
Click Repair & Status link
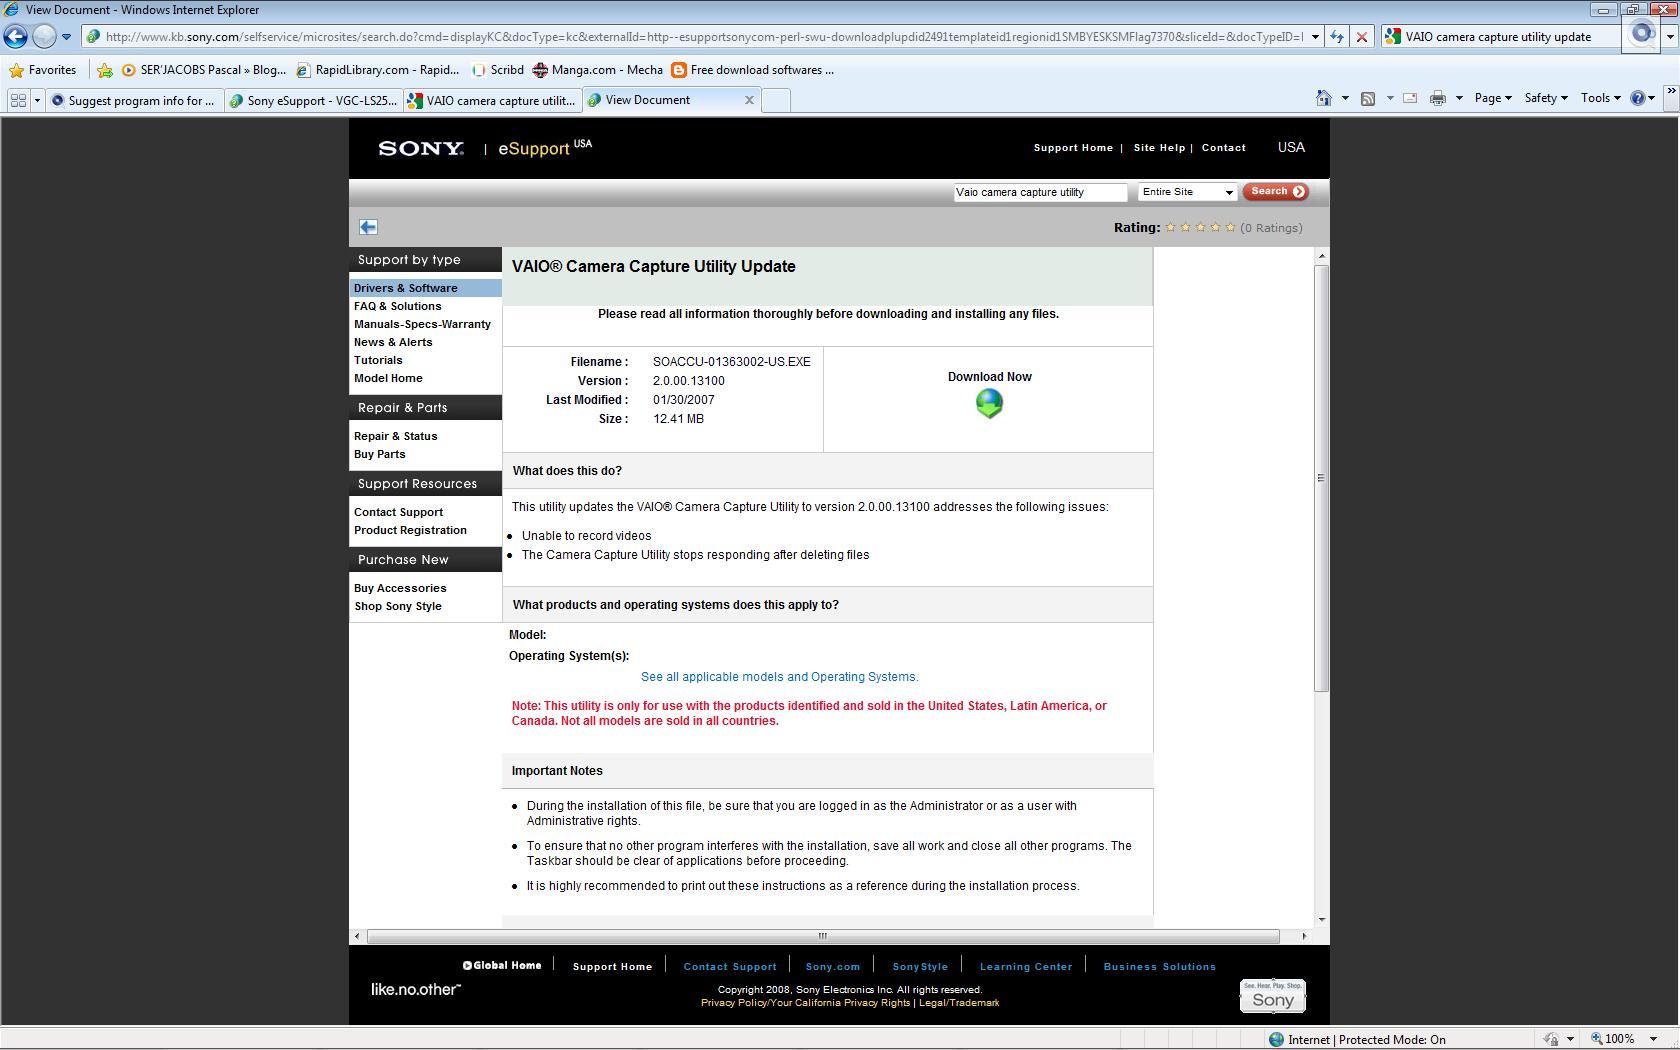pyautogui.click(x=395, y=436)
